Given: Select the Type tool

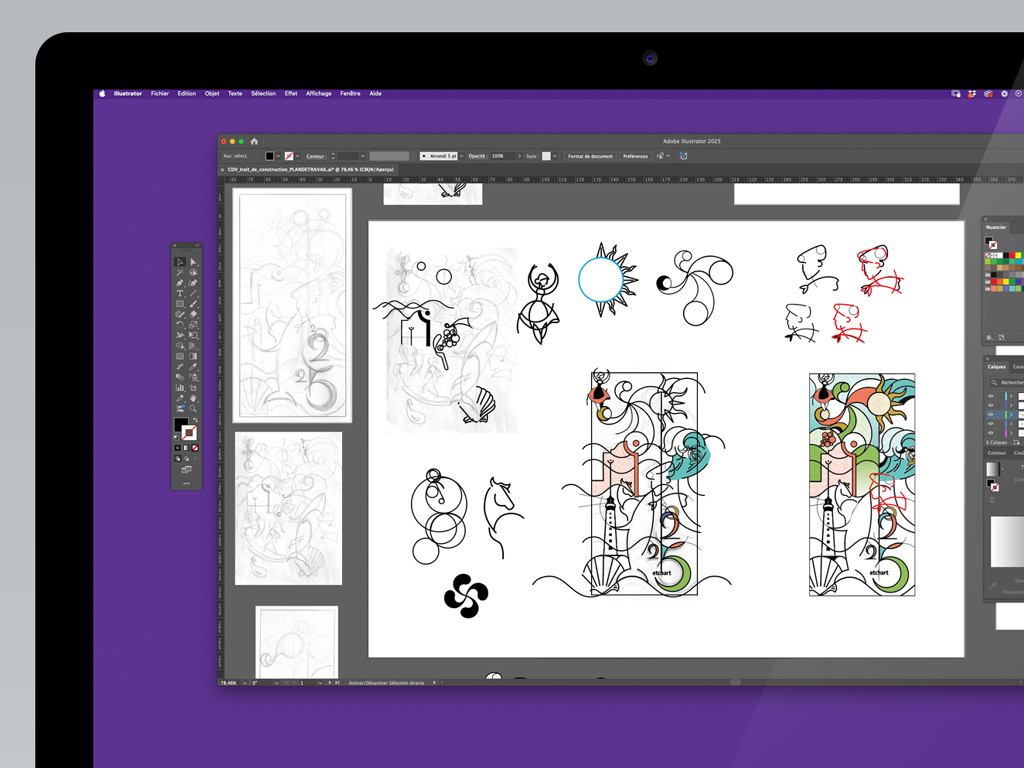Looking at the screenshot, I should [x=180, y=293].
